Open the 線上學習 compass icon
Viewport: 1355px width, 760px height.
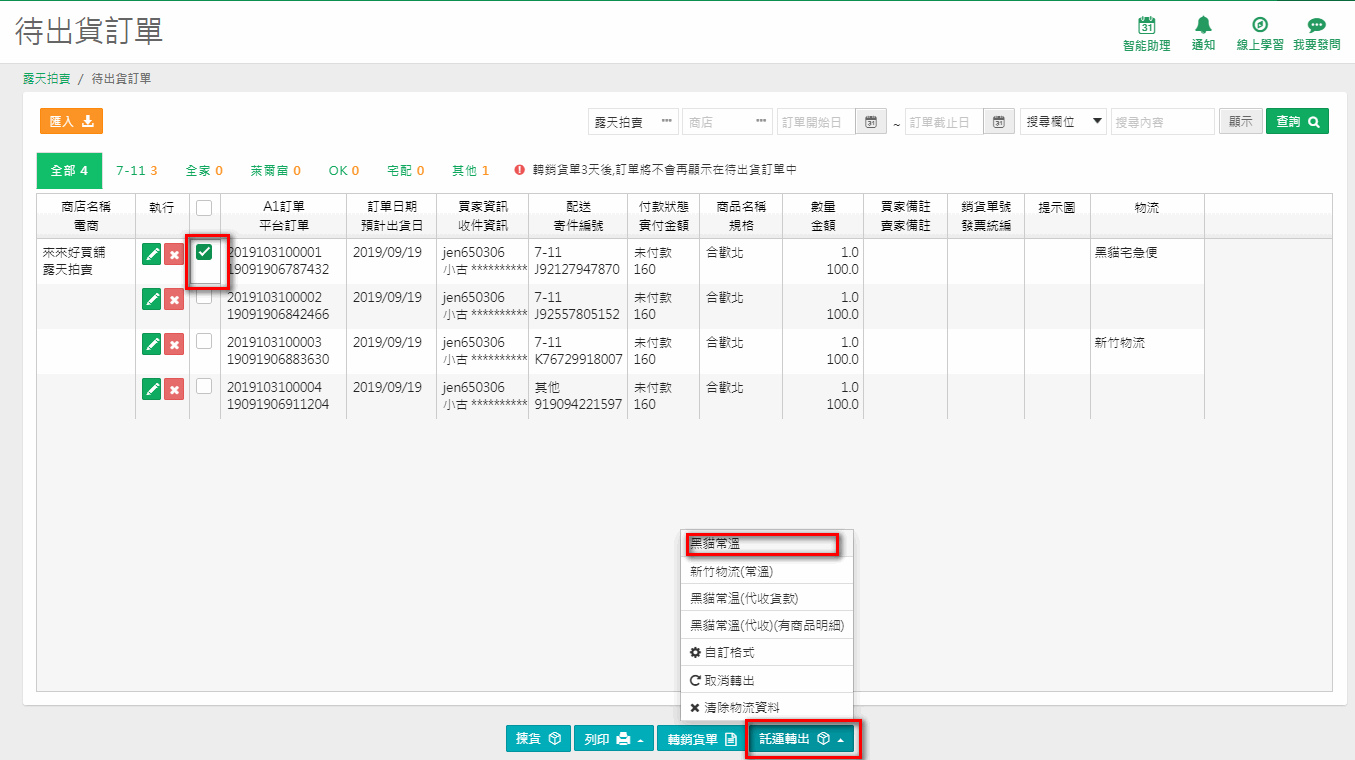click(x=1260, y=25)
